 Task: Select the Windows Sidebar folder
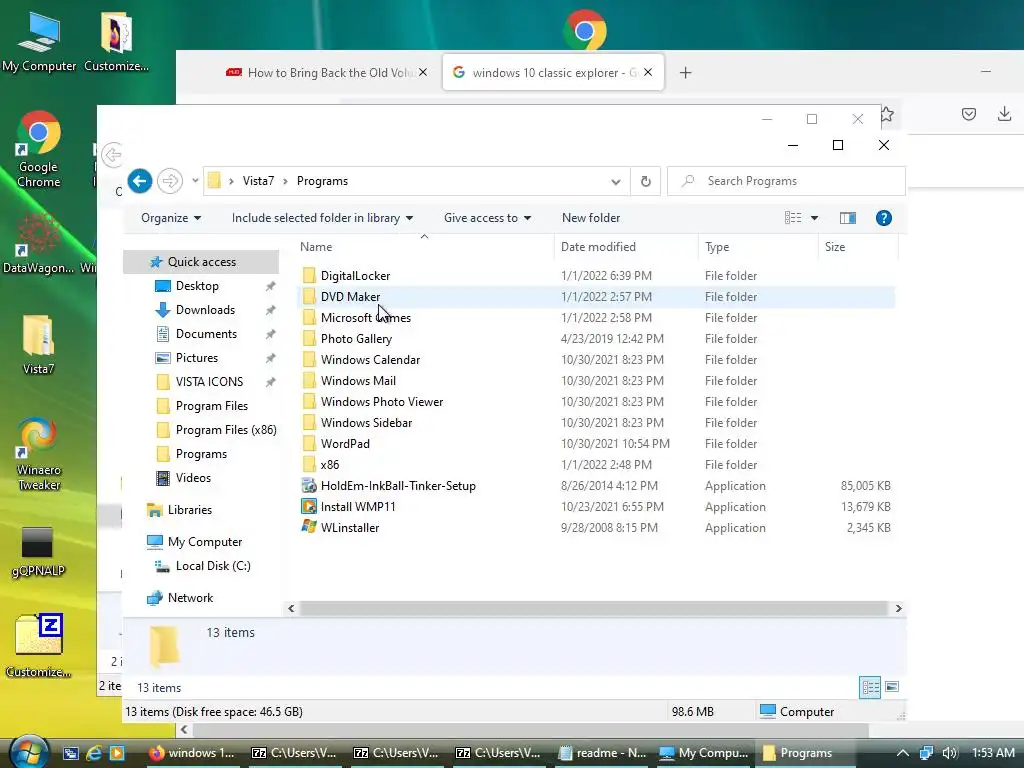coord(366,423)
